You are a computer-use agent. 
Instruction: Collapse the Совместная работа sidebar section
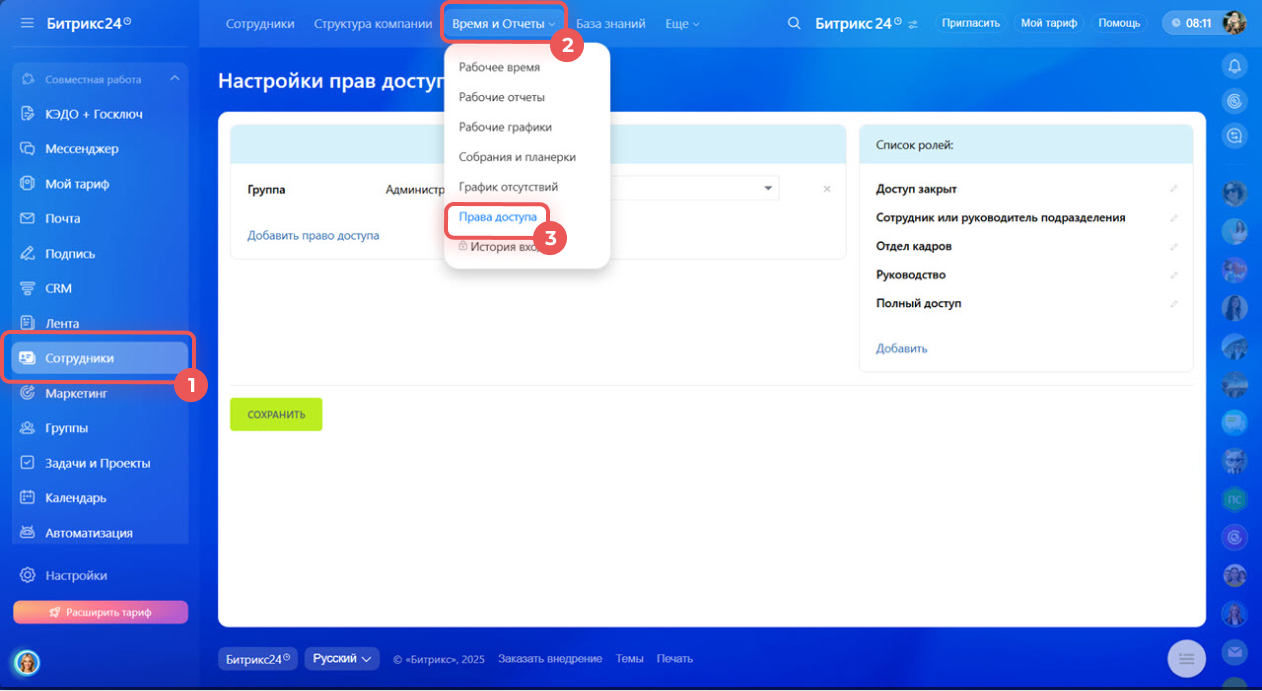point(174,79)
